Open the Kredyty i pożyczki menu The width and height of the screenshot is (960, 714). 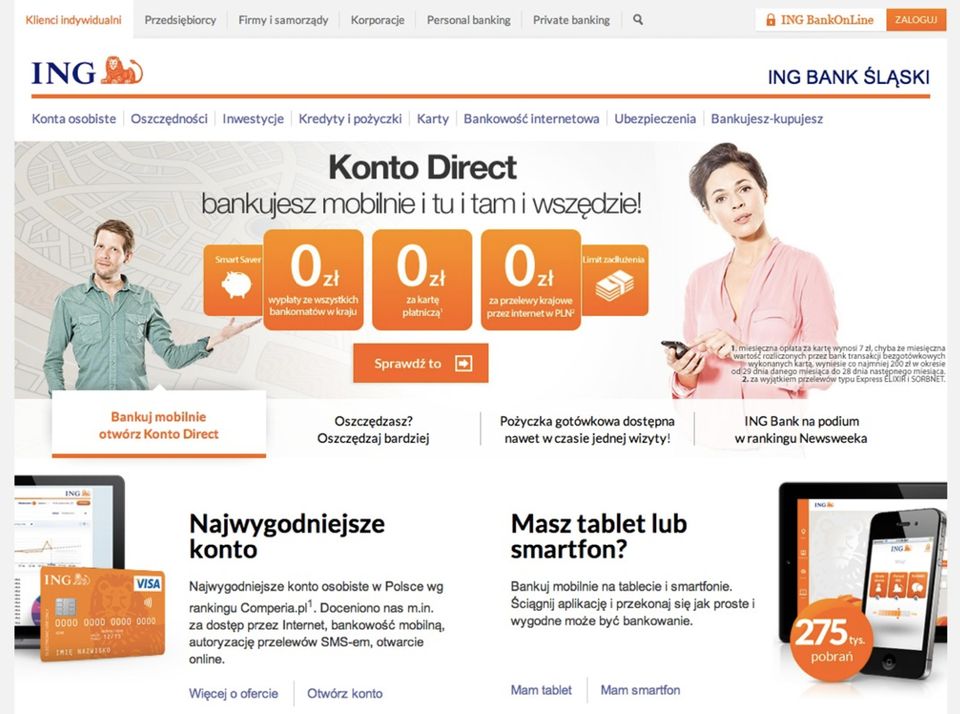[x=350, y=119]
